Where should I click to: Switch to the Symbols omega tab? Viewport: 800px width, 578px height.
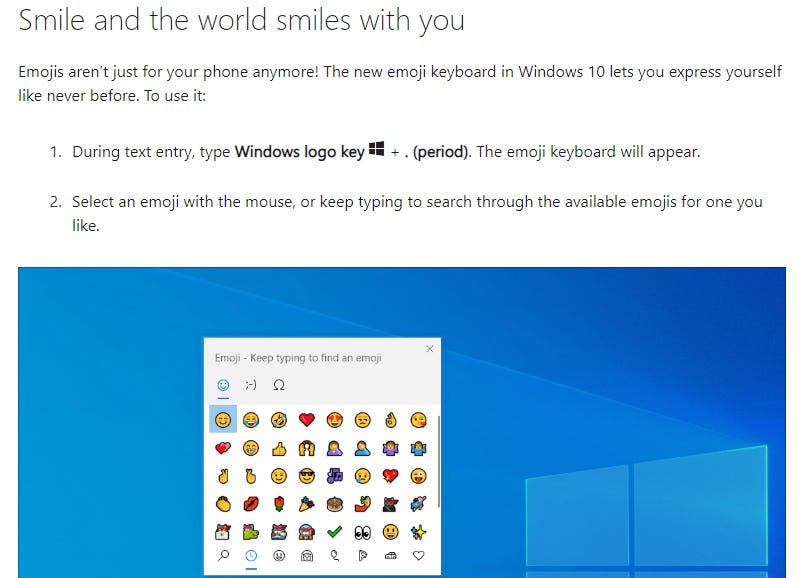pyautogui.click(x=279, y=385)
